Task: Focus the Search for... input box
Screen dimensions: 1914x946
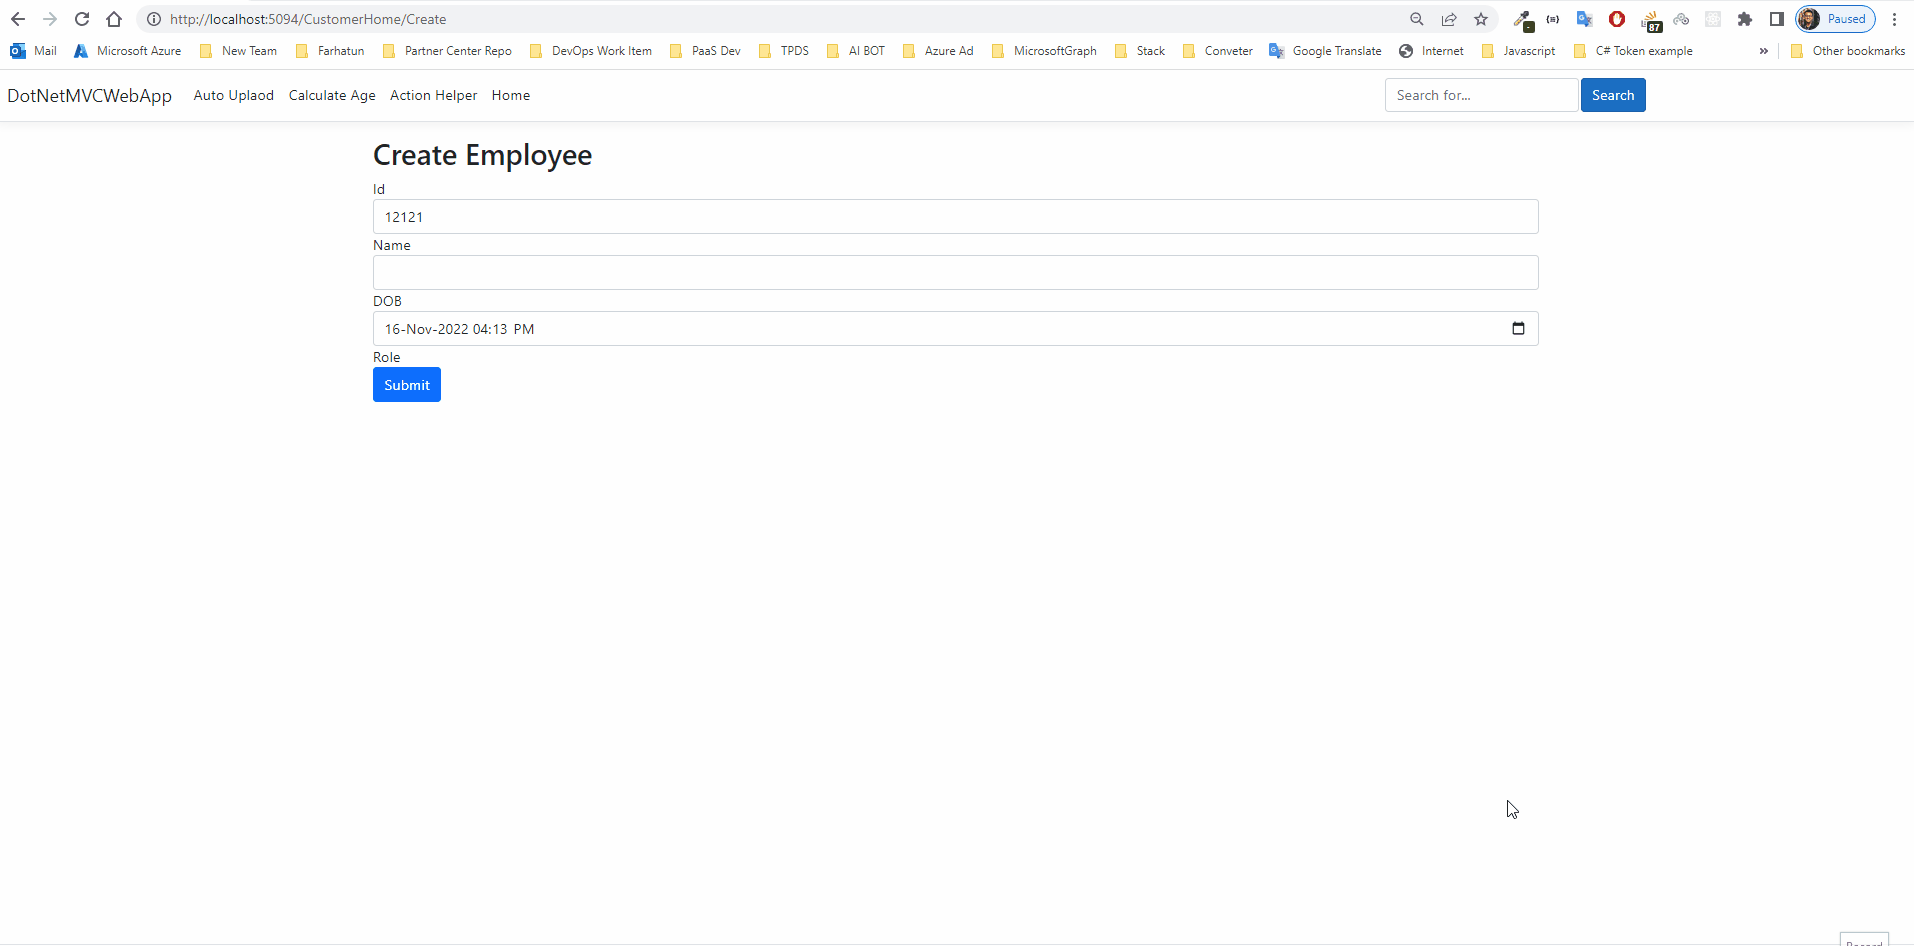Action: click(x=1481, y=95)
